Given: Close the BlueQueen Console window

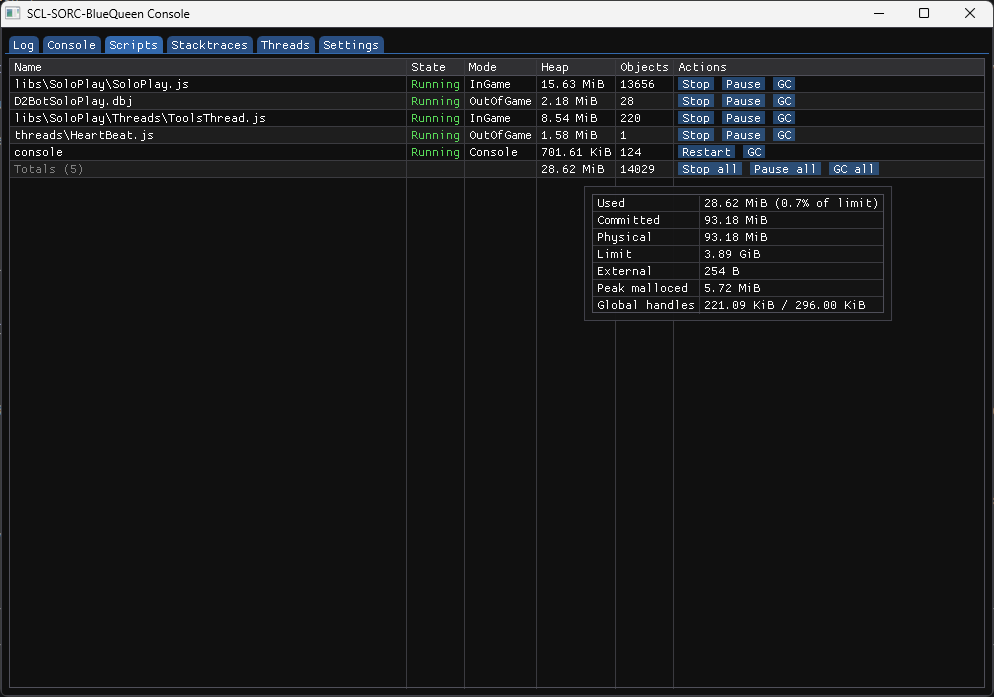Looking at the screenshot, I should click(969, 13).
